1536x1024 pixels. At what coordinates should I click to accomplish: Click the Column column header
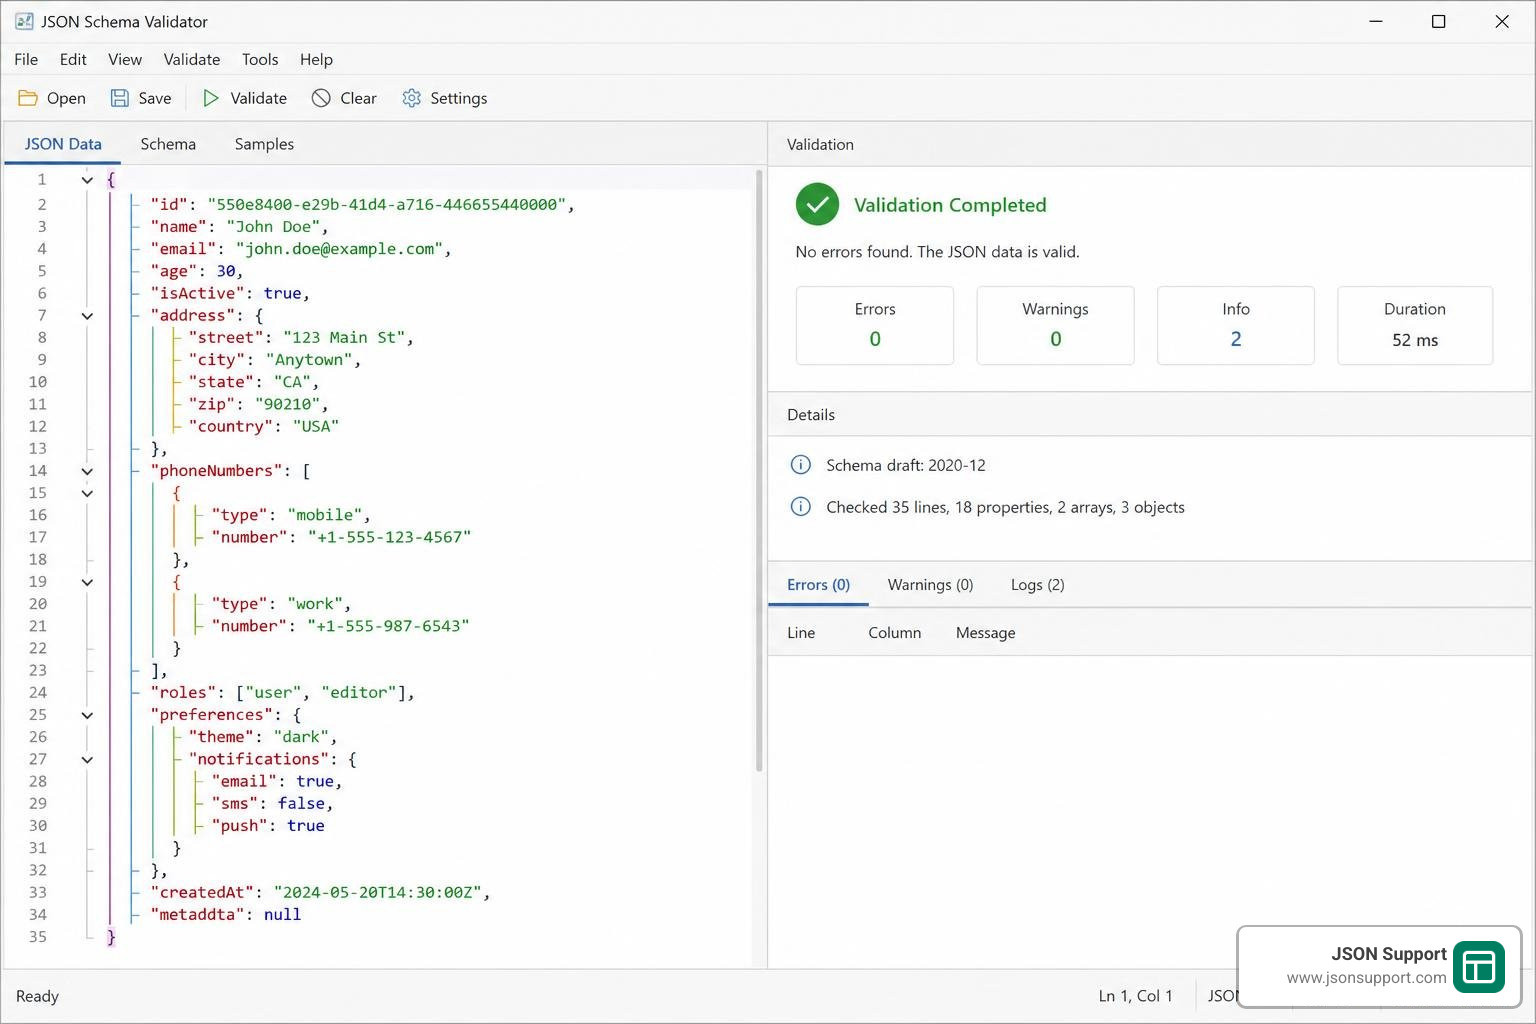click(894, 633)
